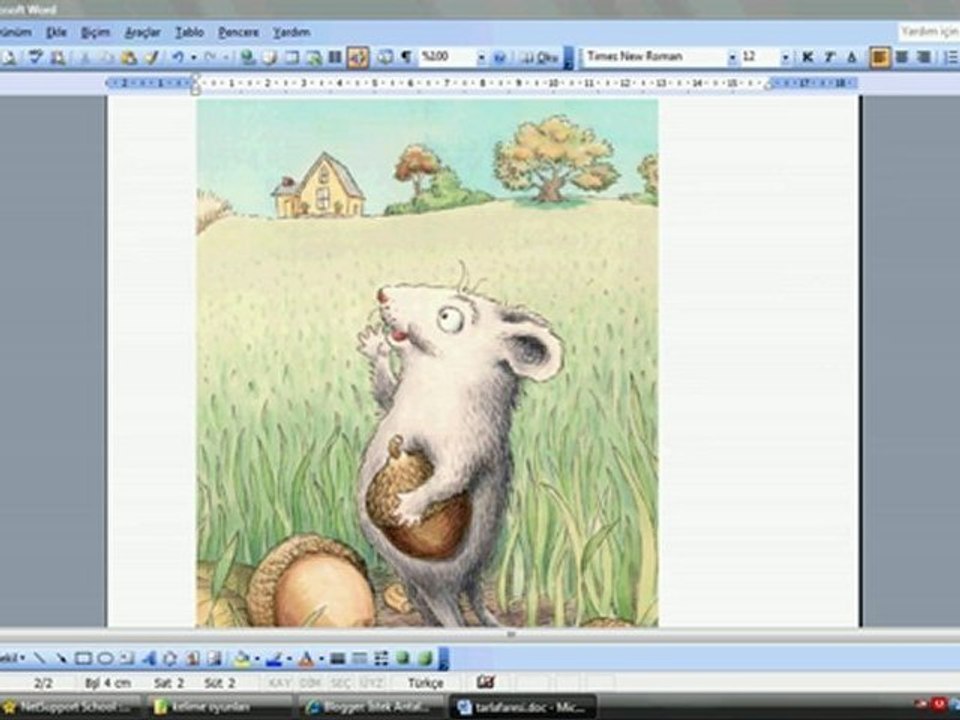Open the Pencere menu
This screenshot has height=720, width=960.
[x=239, y=32]
